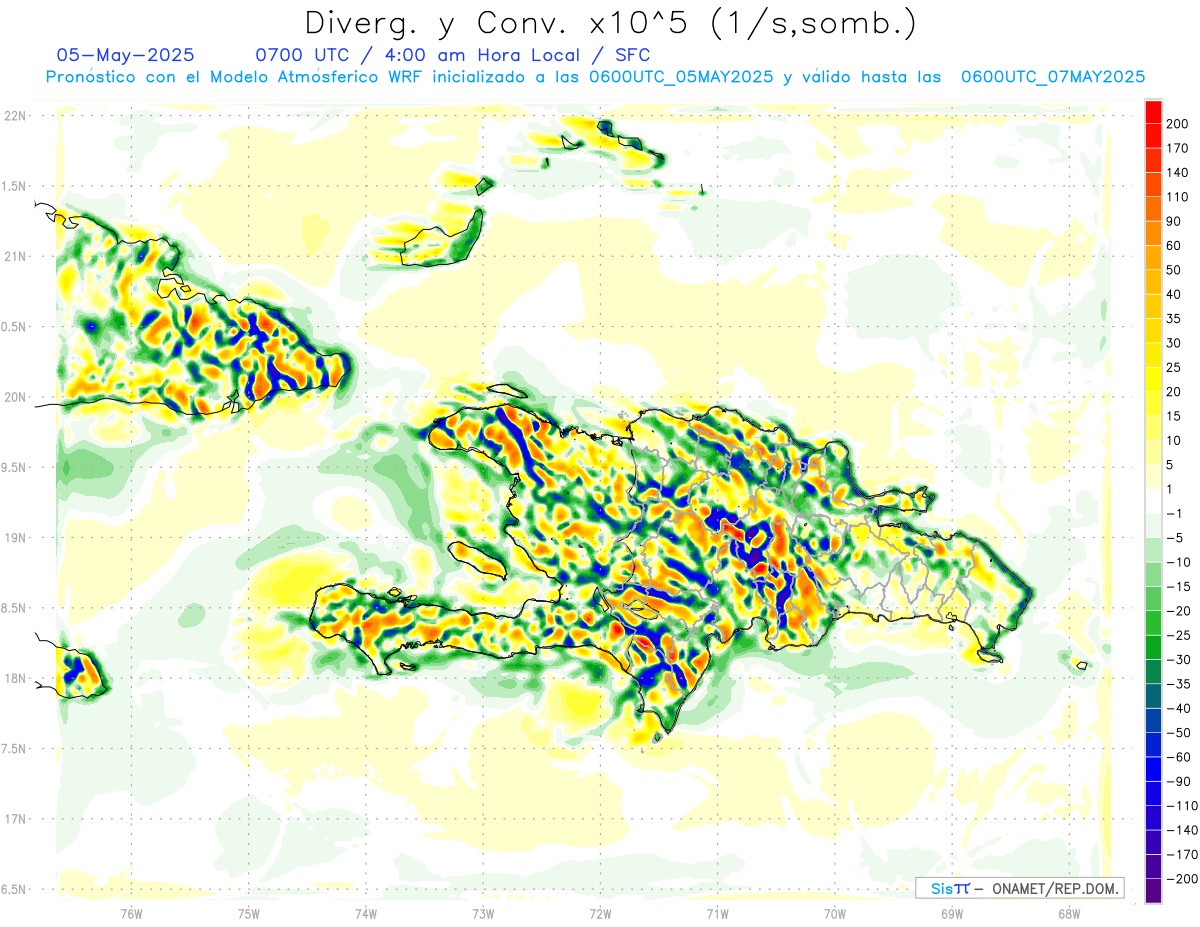Select the '21N' latitude label
The width and height of the screenshot is (1200, 927).
(x=14, y=256)
